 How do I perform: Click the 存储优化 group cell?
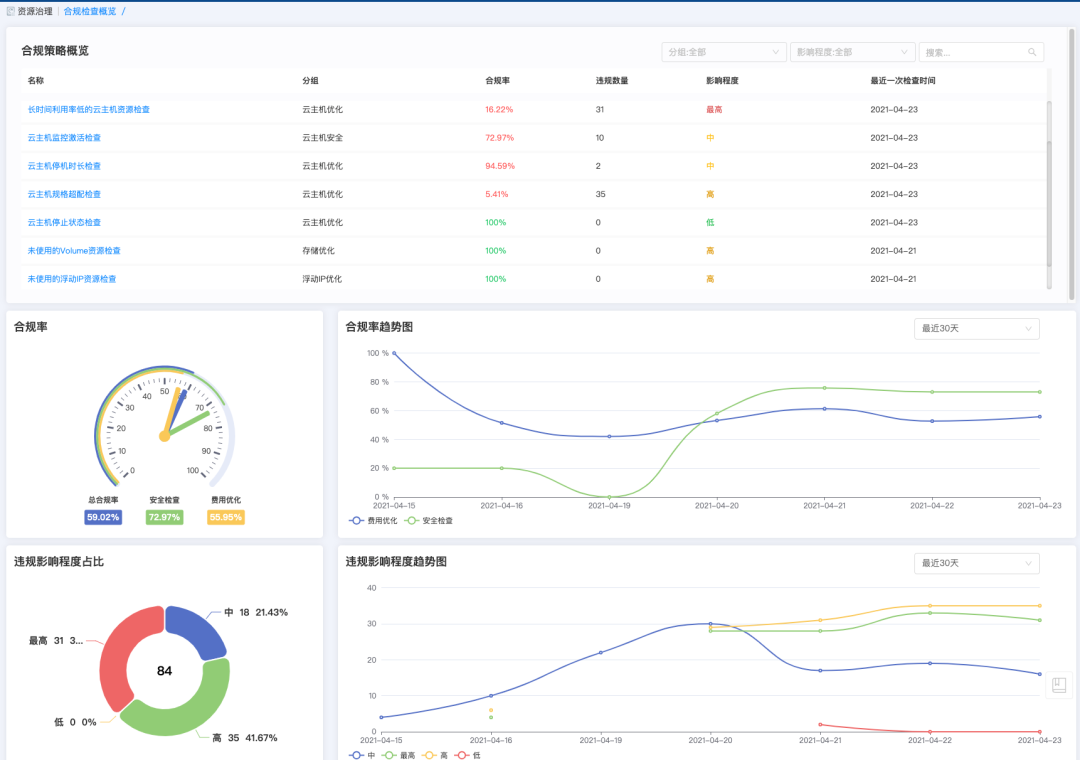[318, 251]
